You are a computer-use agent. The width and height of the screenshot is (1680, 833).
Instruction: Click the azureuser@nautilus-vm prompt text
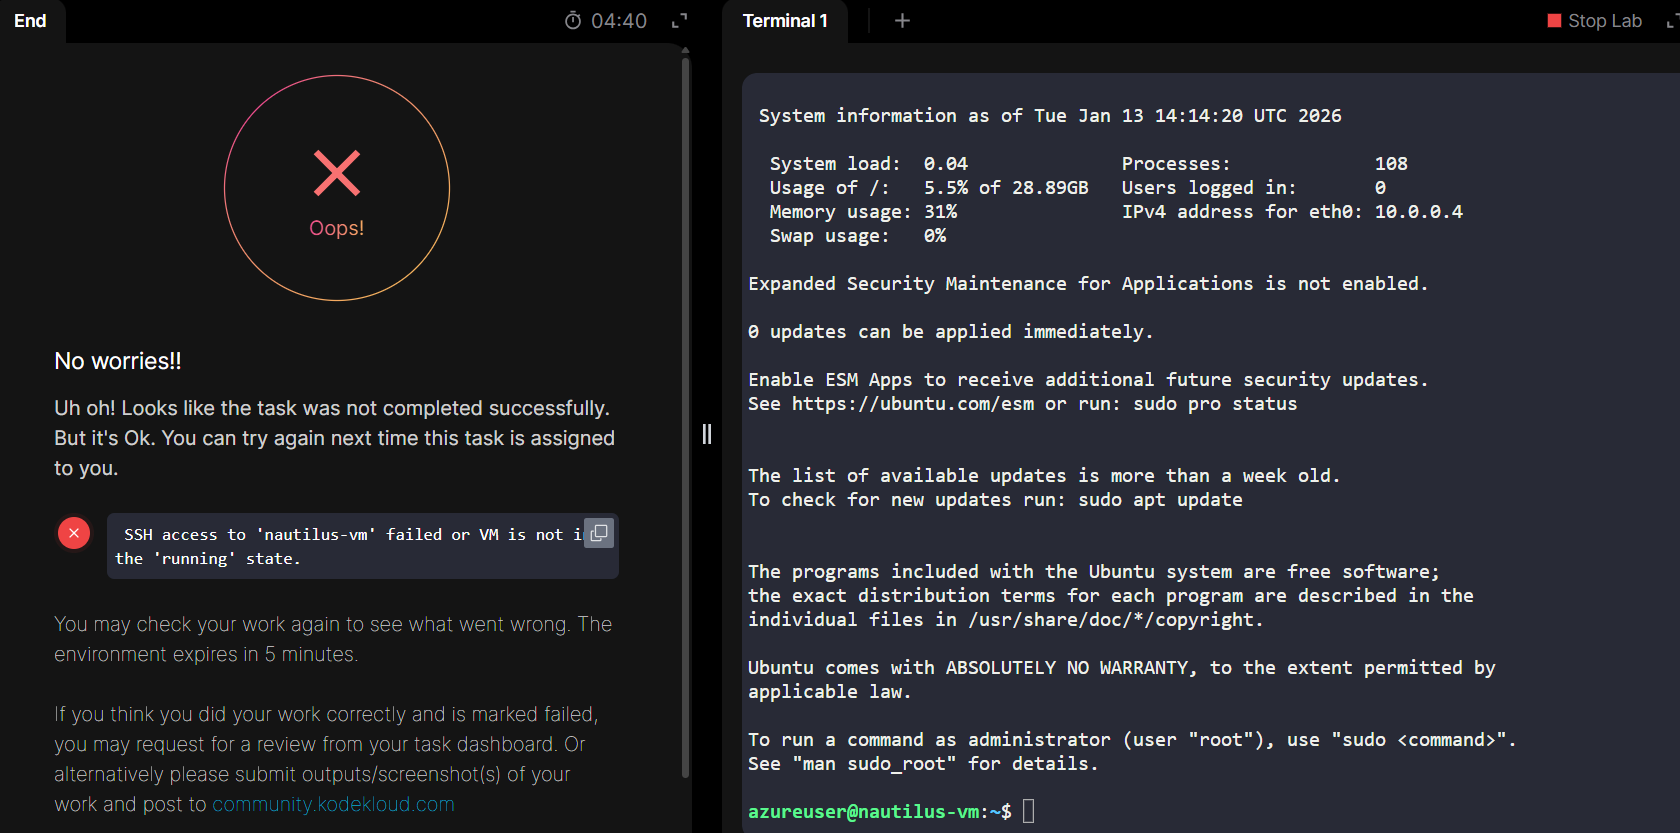[864, 812]
